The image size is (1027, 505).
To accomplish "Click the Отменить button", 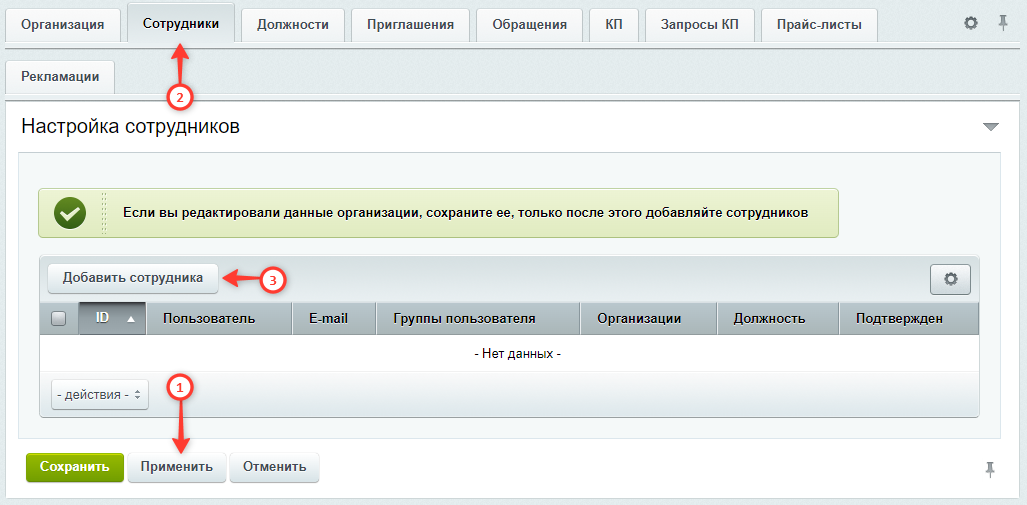I will pos(274,468).
